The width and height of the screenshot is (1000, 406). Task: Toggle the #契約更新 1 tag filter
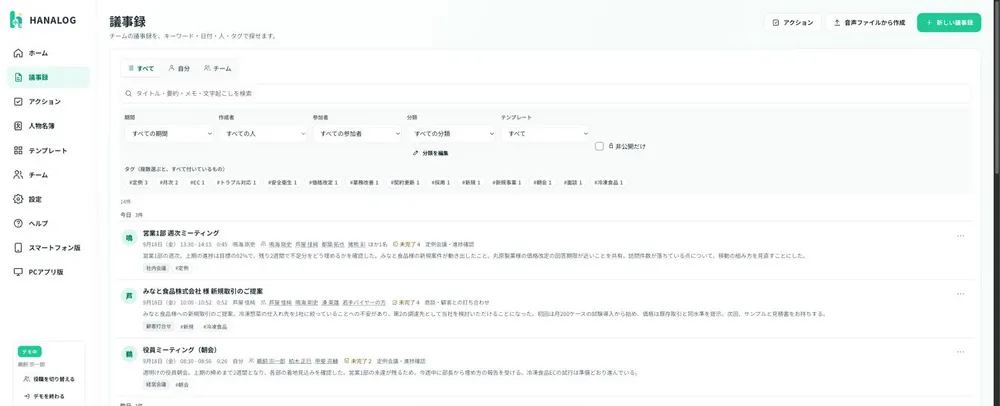pyautogui.click(x=405, y=182)
